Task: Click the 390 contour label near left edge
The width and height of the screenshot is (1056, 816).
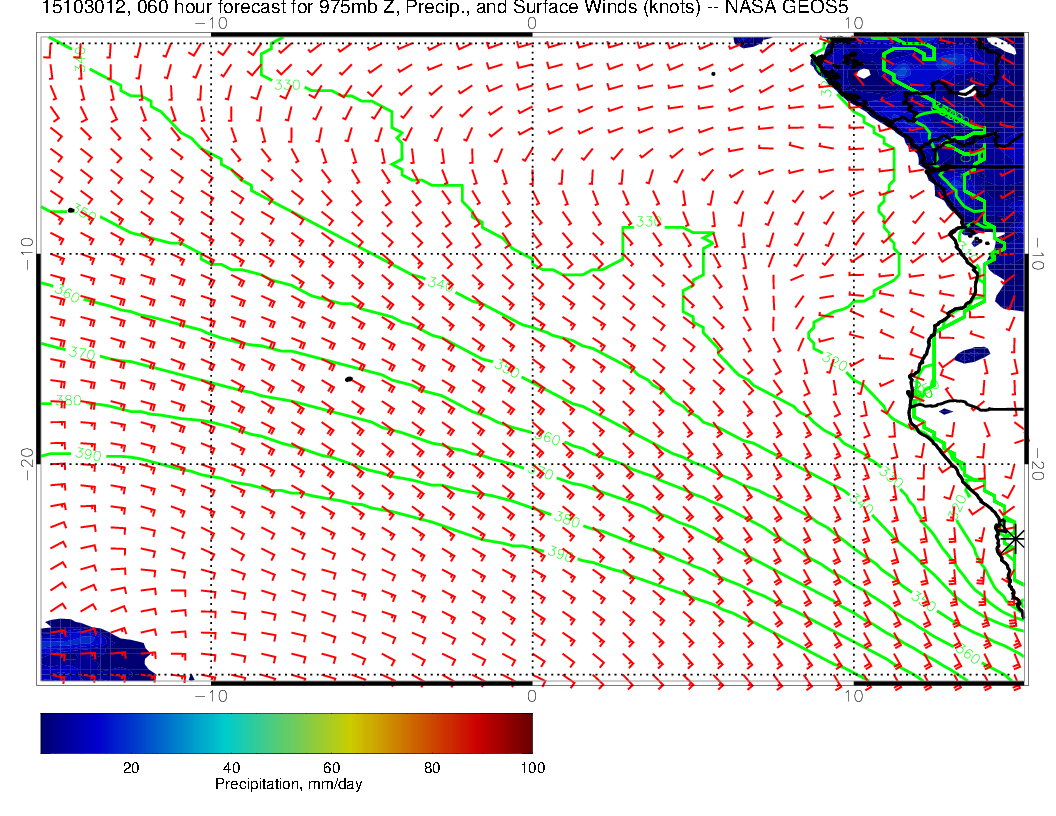Action: (88, 454)
